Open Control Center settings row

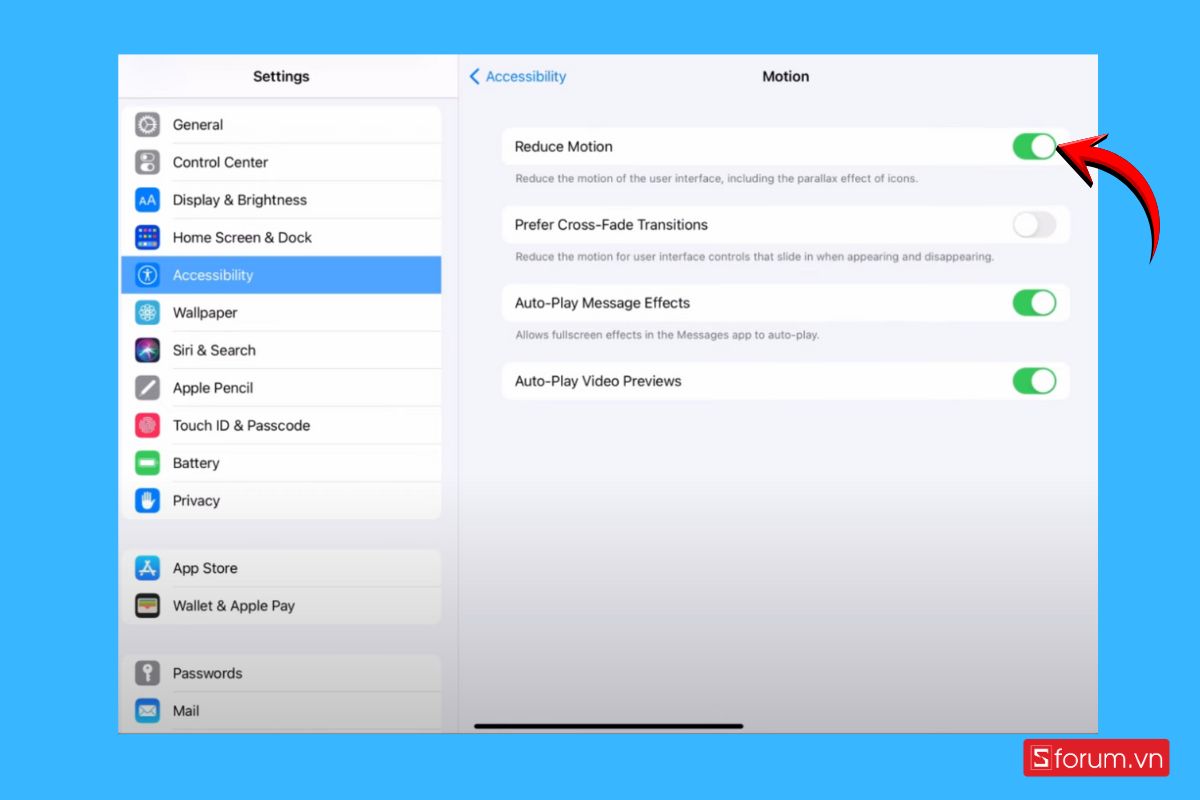pyautogui.click(x=281, y=162)
